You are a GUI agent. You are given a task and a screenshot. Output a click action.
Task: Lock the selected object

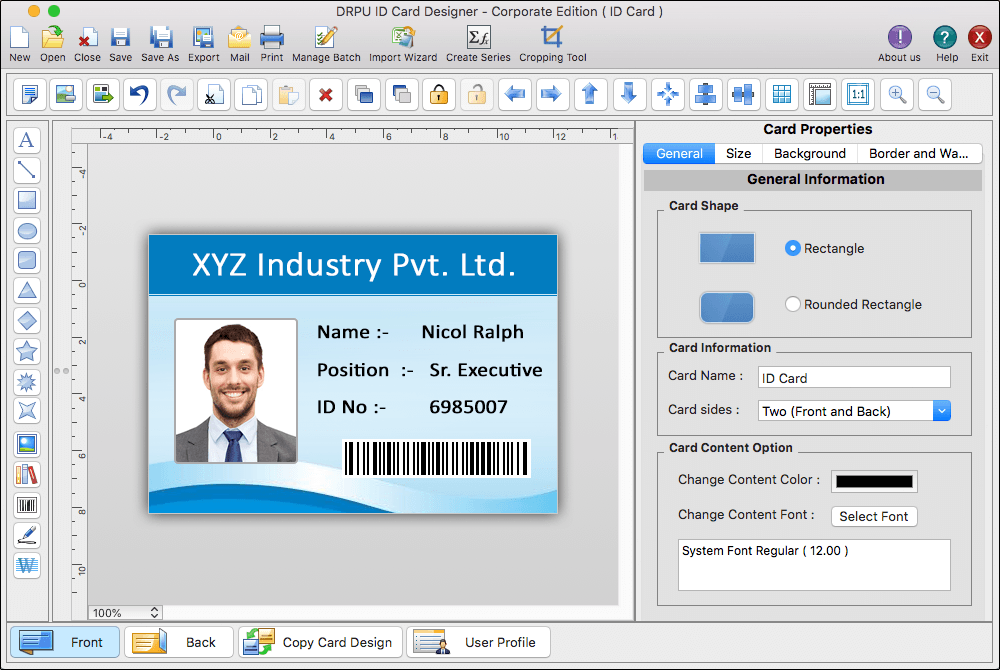(439, 94)
